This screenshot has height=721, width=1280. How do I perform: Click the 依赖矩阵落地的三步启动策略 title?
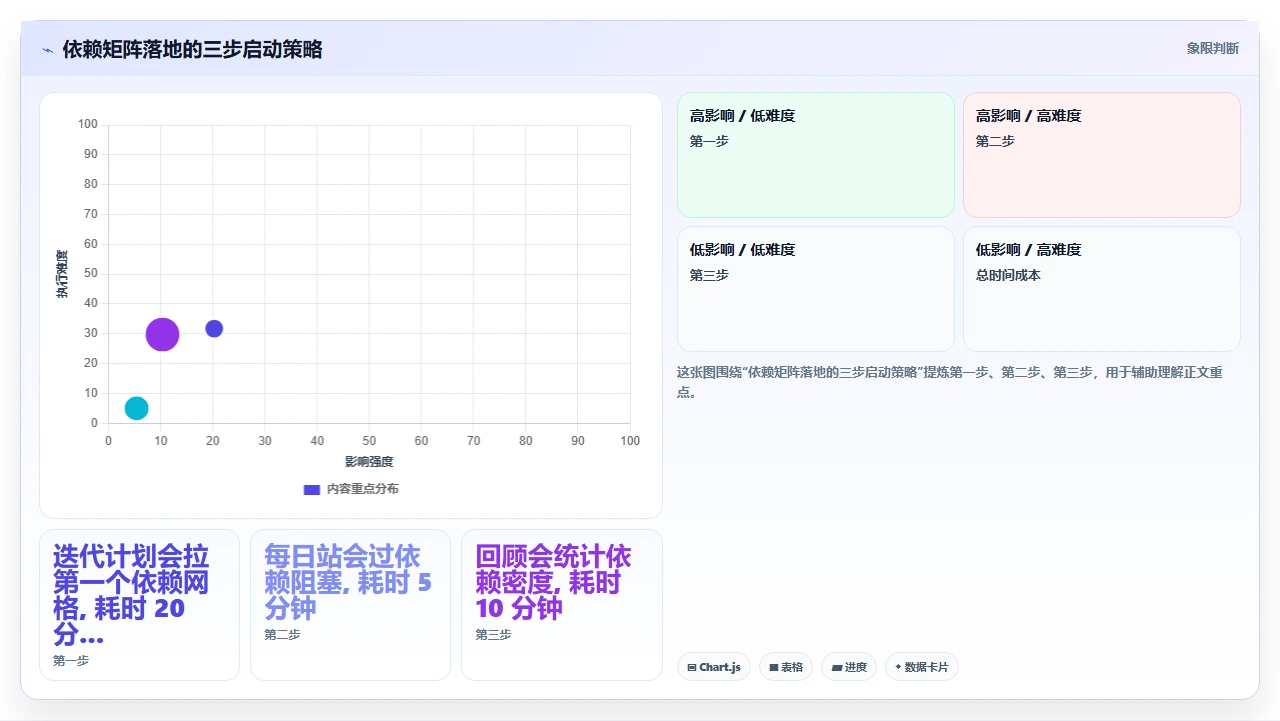click(x=192, y=49)
